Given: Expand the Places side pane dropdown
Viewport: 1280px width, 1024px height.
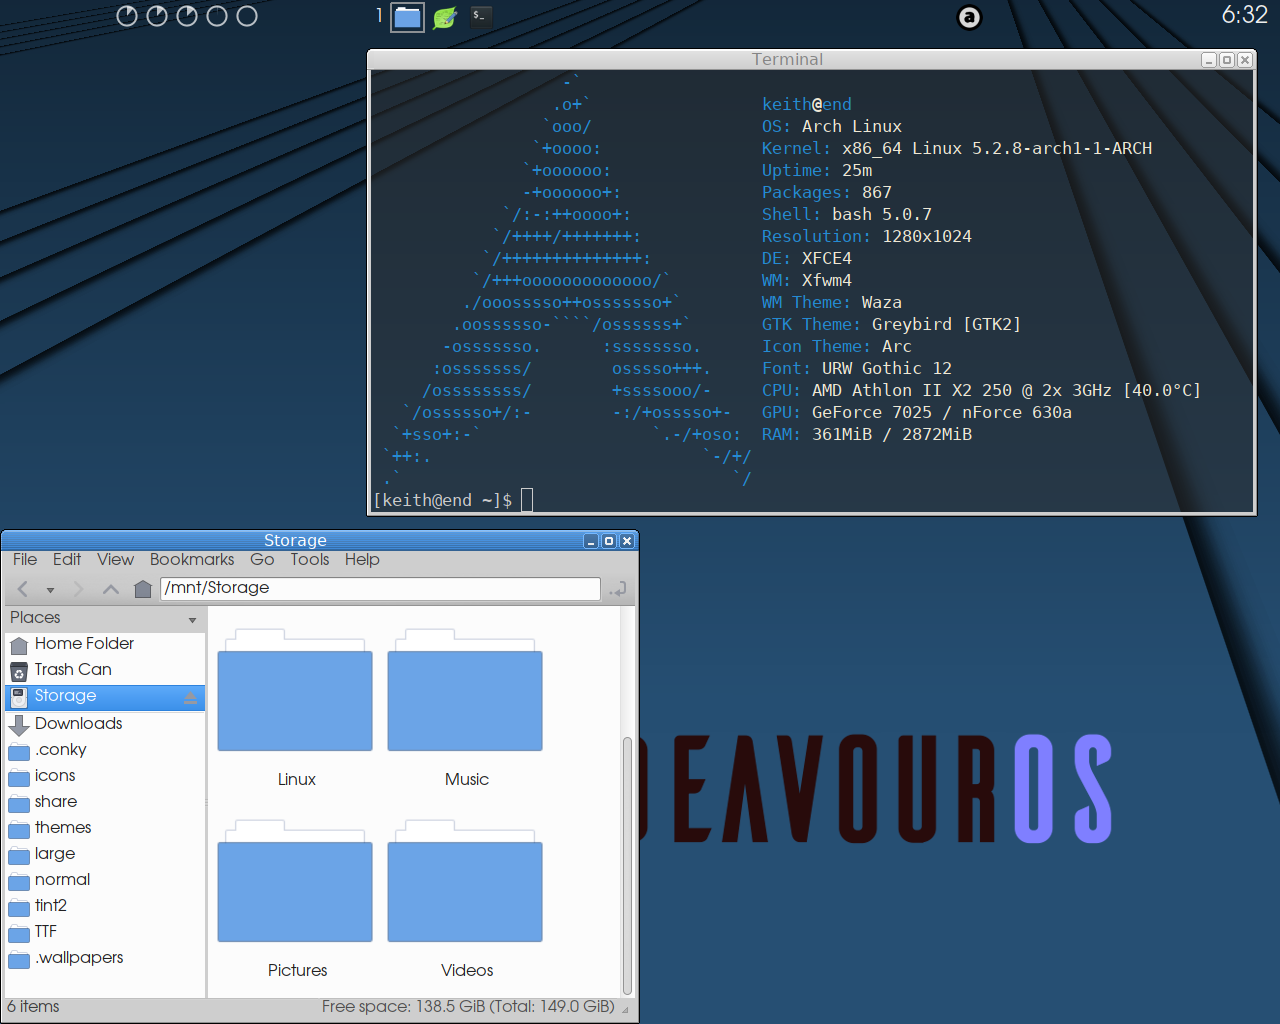Looking at the screenshot, I should point(192,620).
